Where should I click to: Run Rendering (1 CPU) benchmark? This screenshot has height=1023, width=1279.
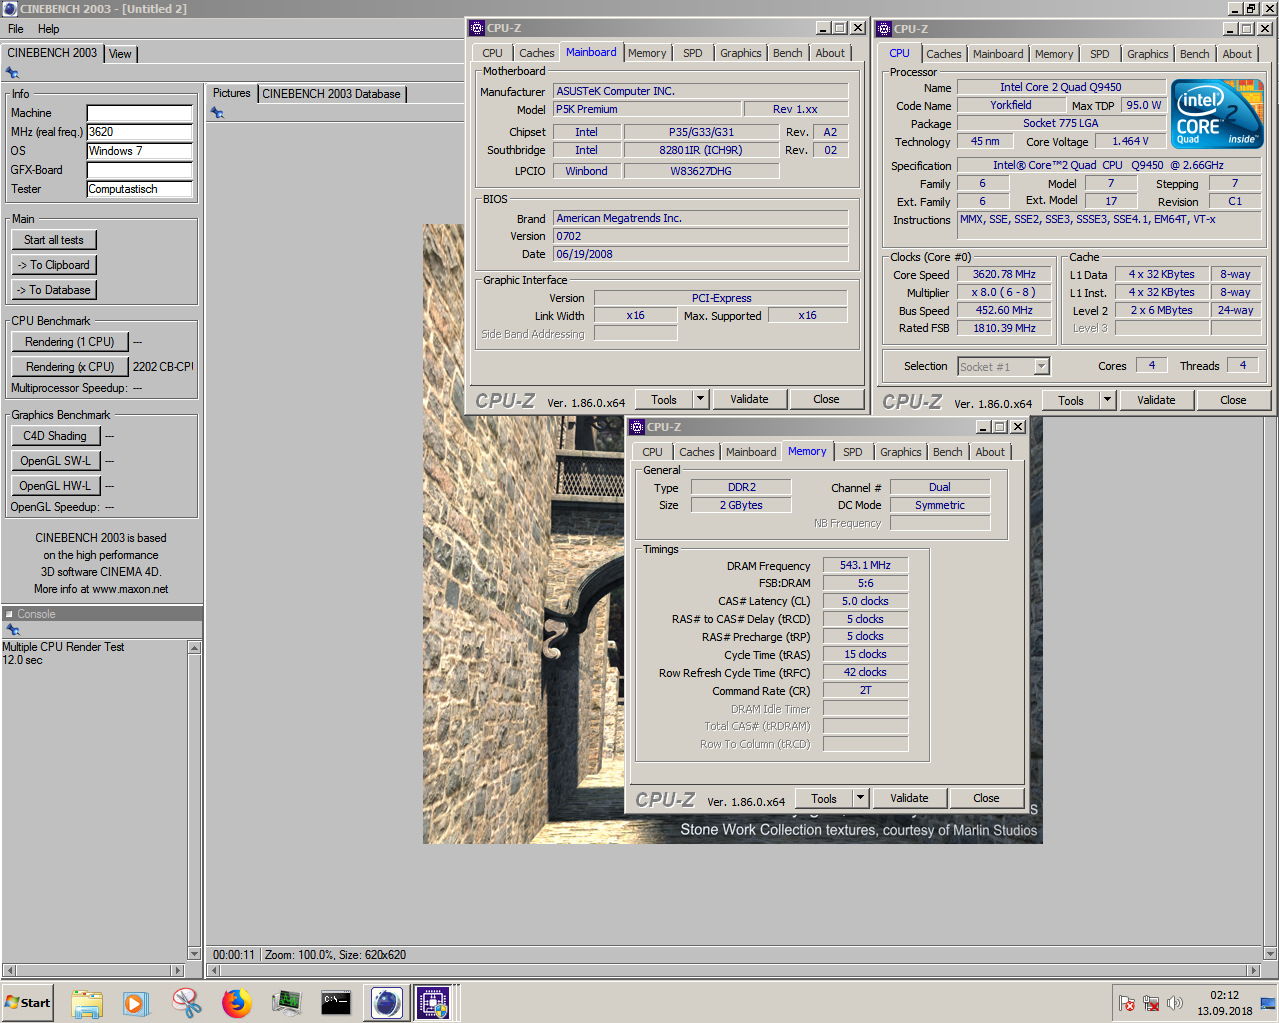pos(70,342)
